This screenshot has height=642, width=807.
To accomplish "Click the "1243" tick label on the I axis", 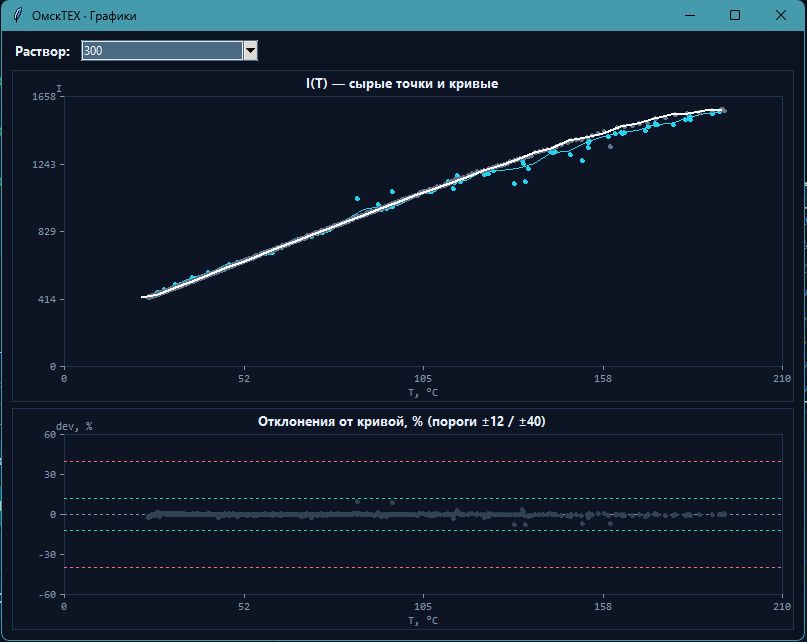I will click(44, 164).
